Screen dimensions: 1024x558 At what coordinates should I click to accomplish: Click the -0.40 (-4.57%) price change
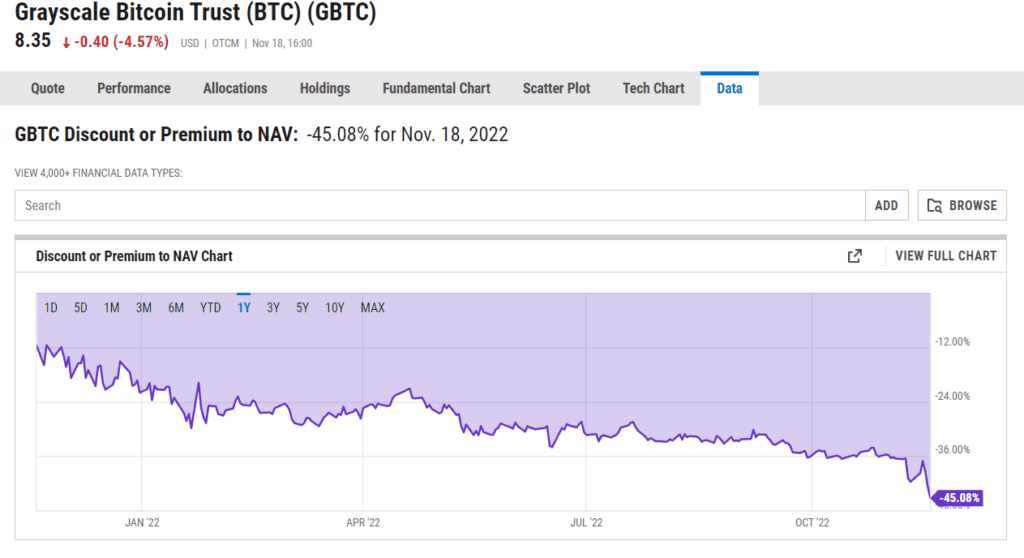tap(121, 42)
